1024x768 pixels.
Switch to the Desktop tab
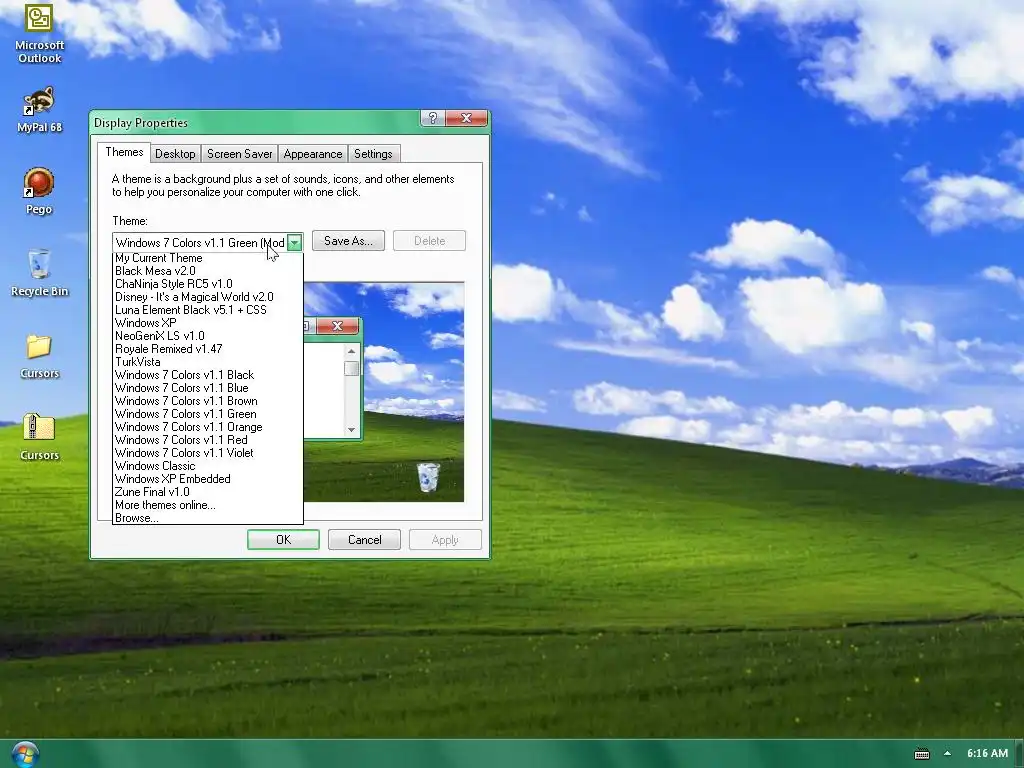pyautogui.click(x=175, y=153)
